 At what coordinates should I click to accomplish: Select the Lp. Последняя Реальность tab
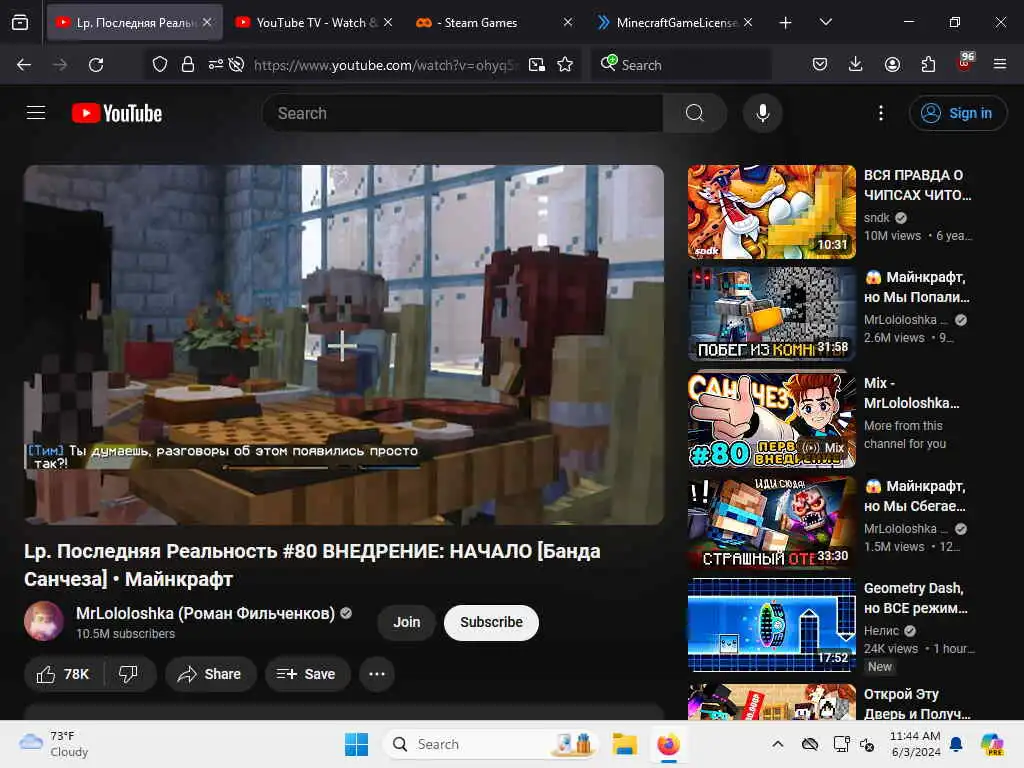(135, 22)
